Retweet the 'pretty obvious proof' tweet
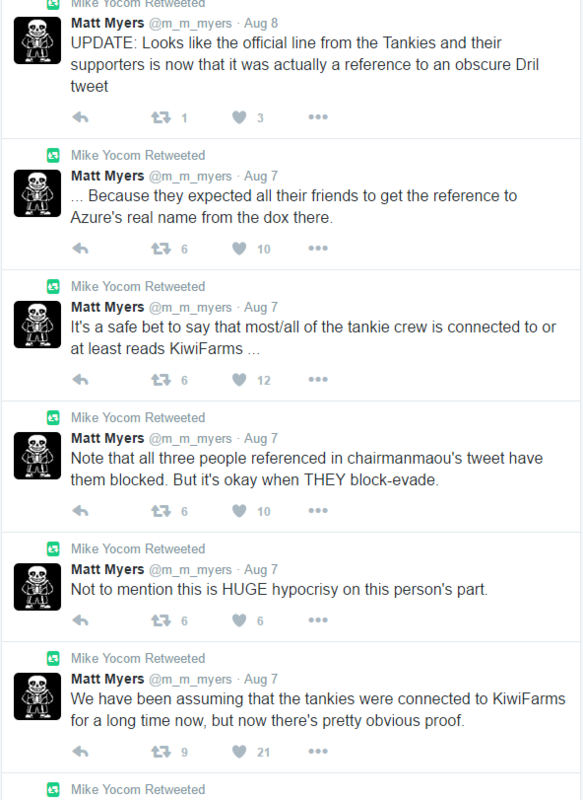Screen dimensions: 583x800 tap(161, 752)
